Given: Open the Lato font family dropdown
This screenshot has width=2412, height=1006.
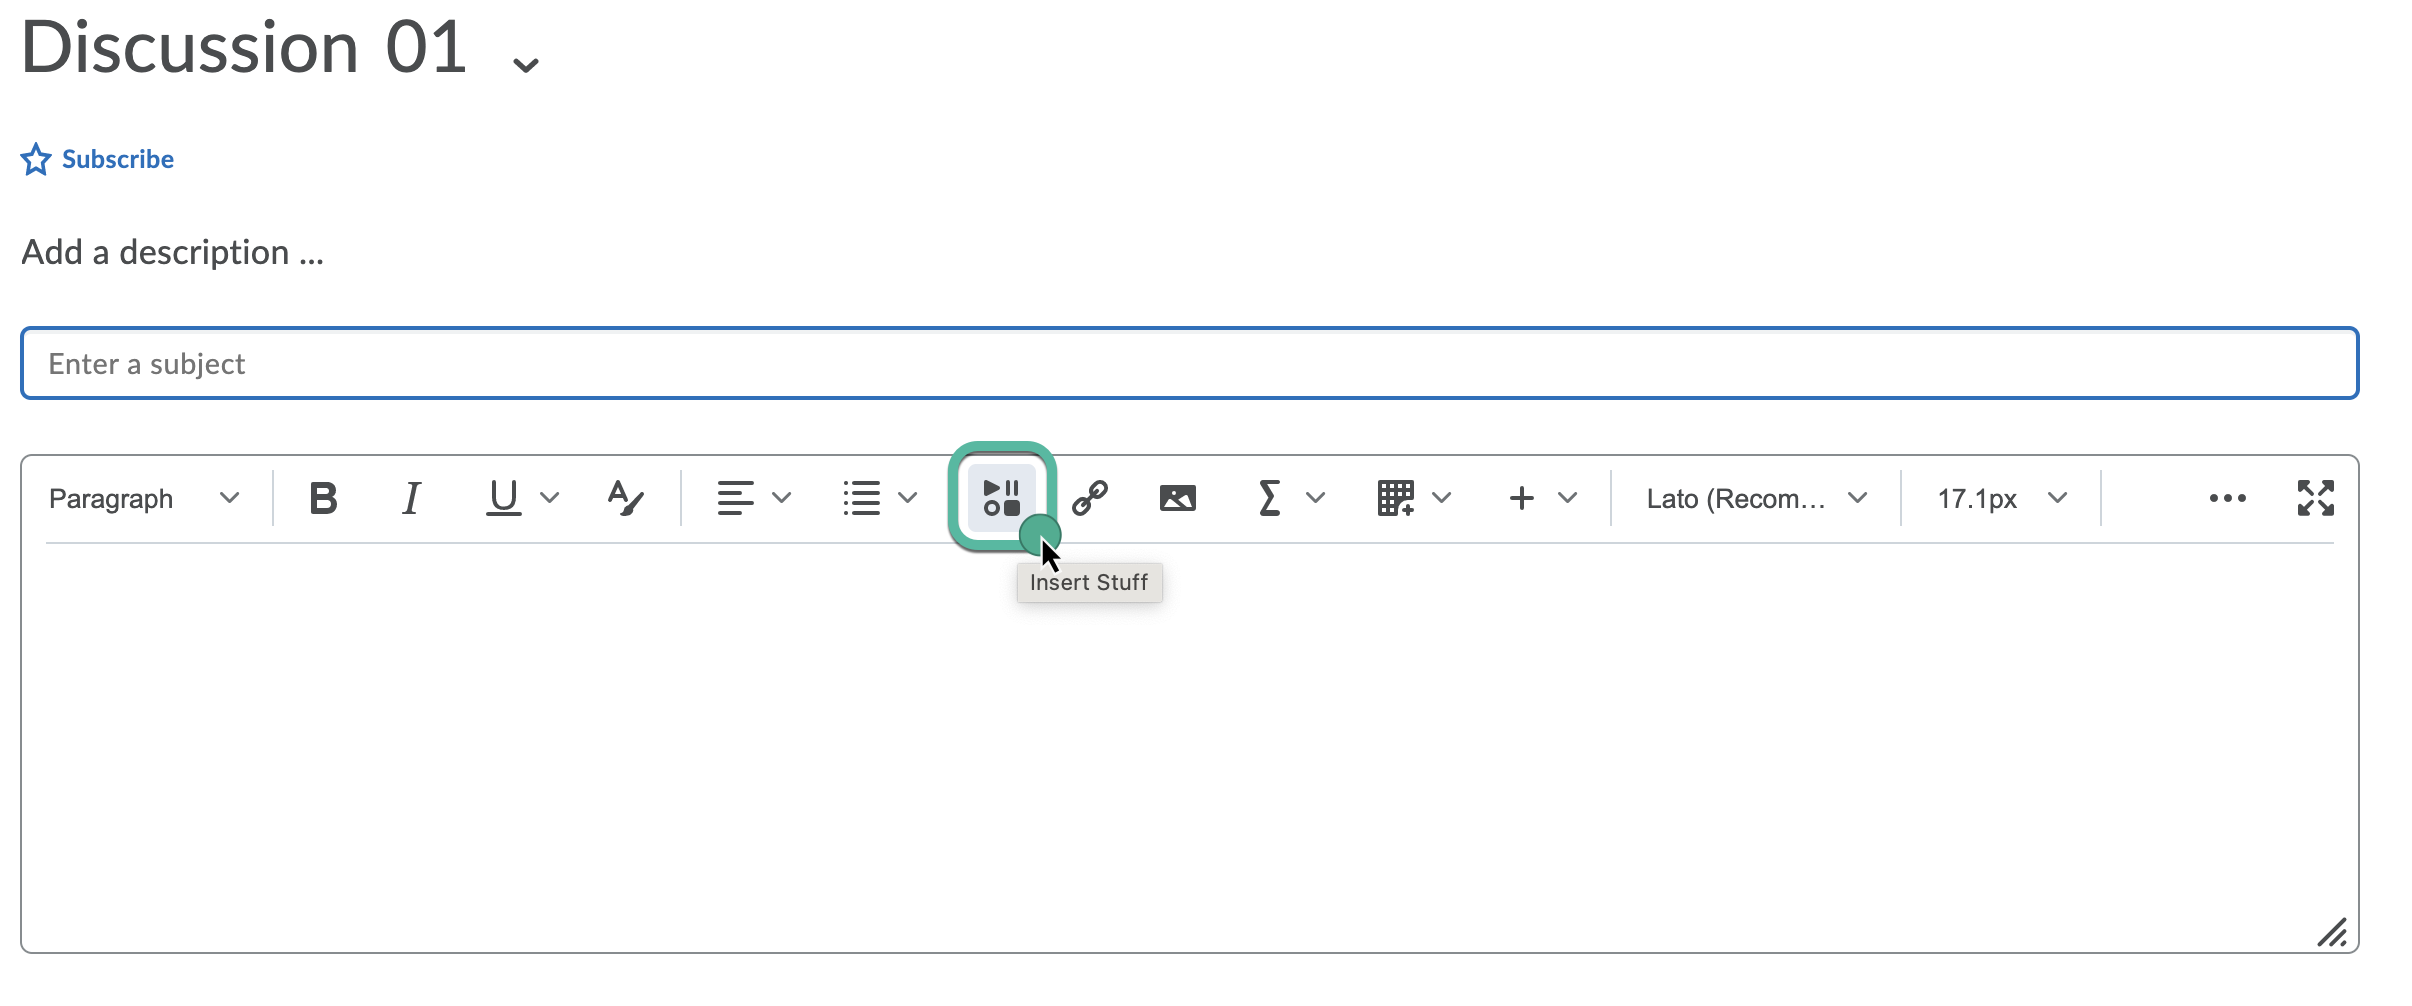Looking at the screenshot, I should click(1755, 498).
